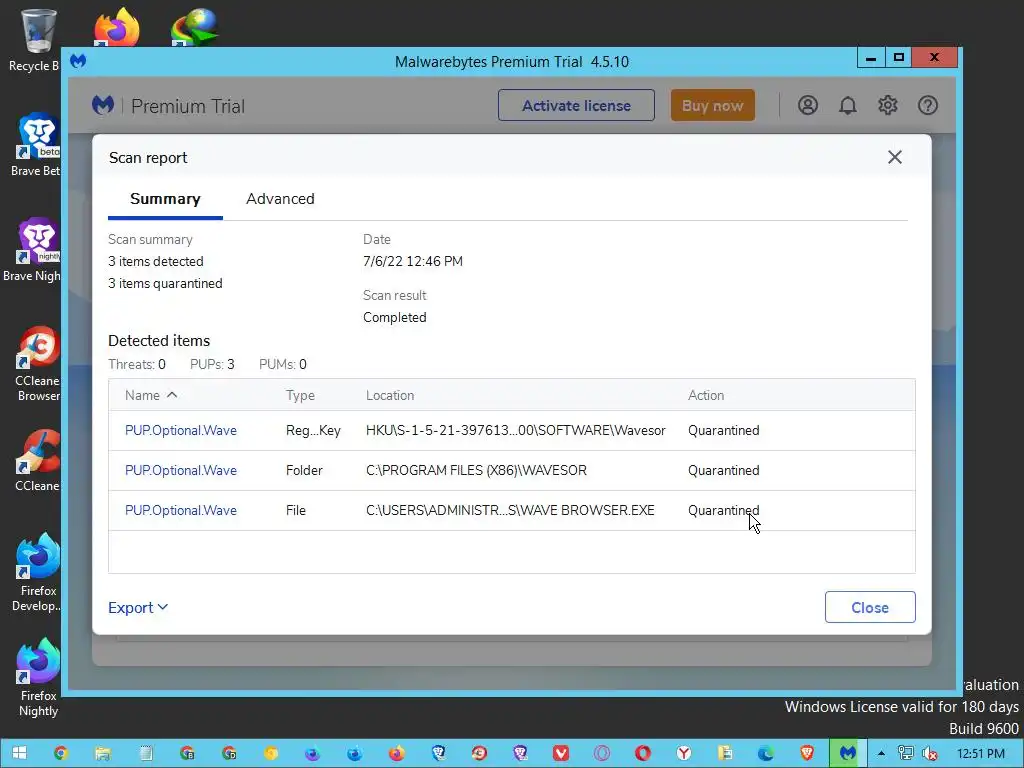Click the Type column header
This screenshot has width=1024, height=768.
300,395
